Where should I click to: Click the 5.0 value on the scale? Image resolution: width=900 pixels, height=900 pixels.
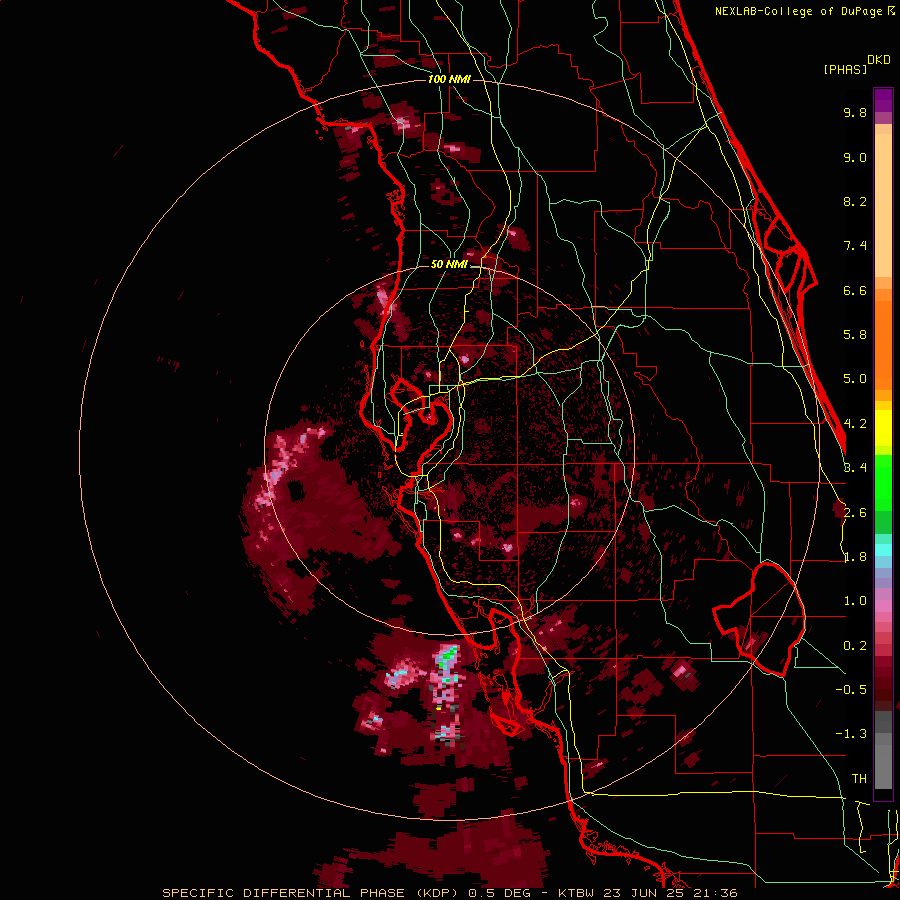tap(855, 379)
